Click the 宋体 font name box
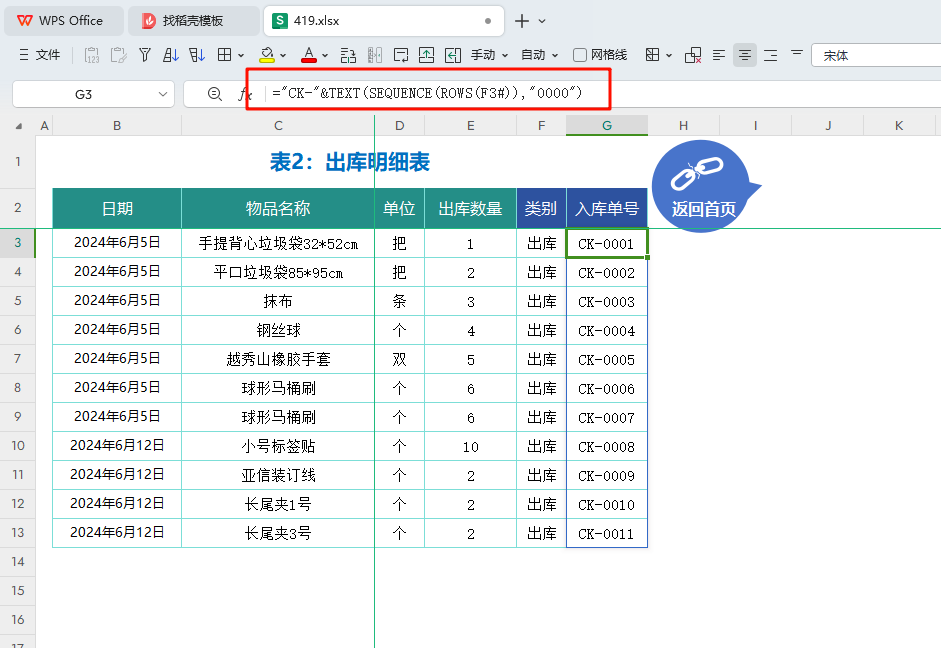The image size is (941, 648). tap(876, 55)
